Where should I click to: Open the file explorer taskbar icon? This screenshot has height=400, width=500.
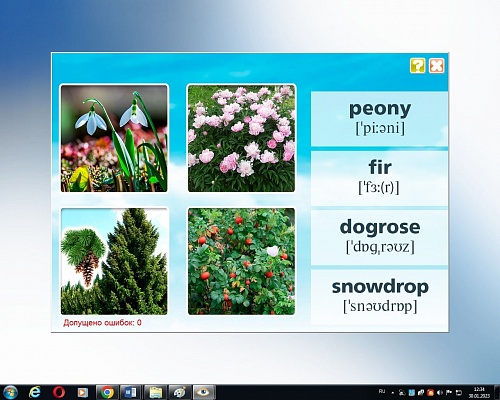pyautogui.click(x=155, y=392)
